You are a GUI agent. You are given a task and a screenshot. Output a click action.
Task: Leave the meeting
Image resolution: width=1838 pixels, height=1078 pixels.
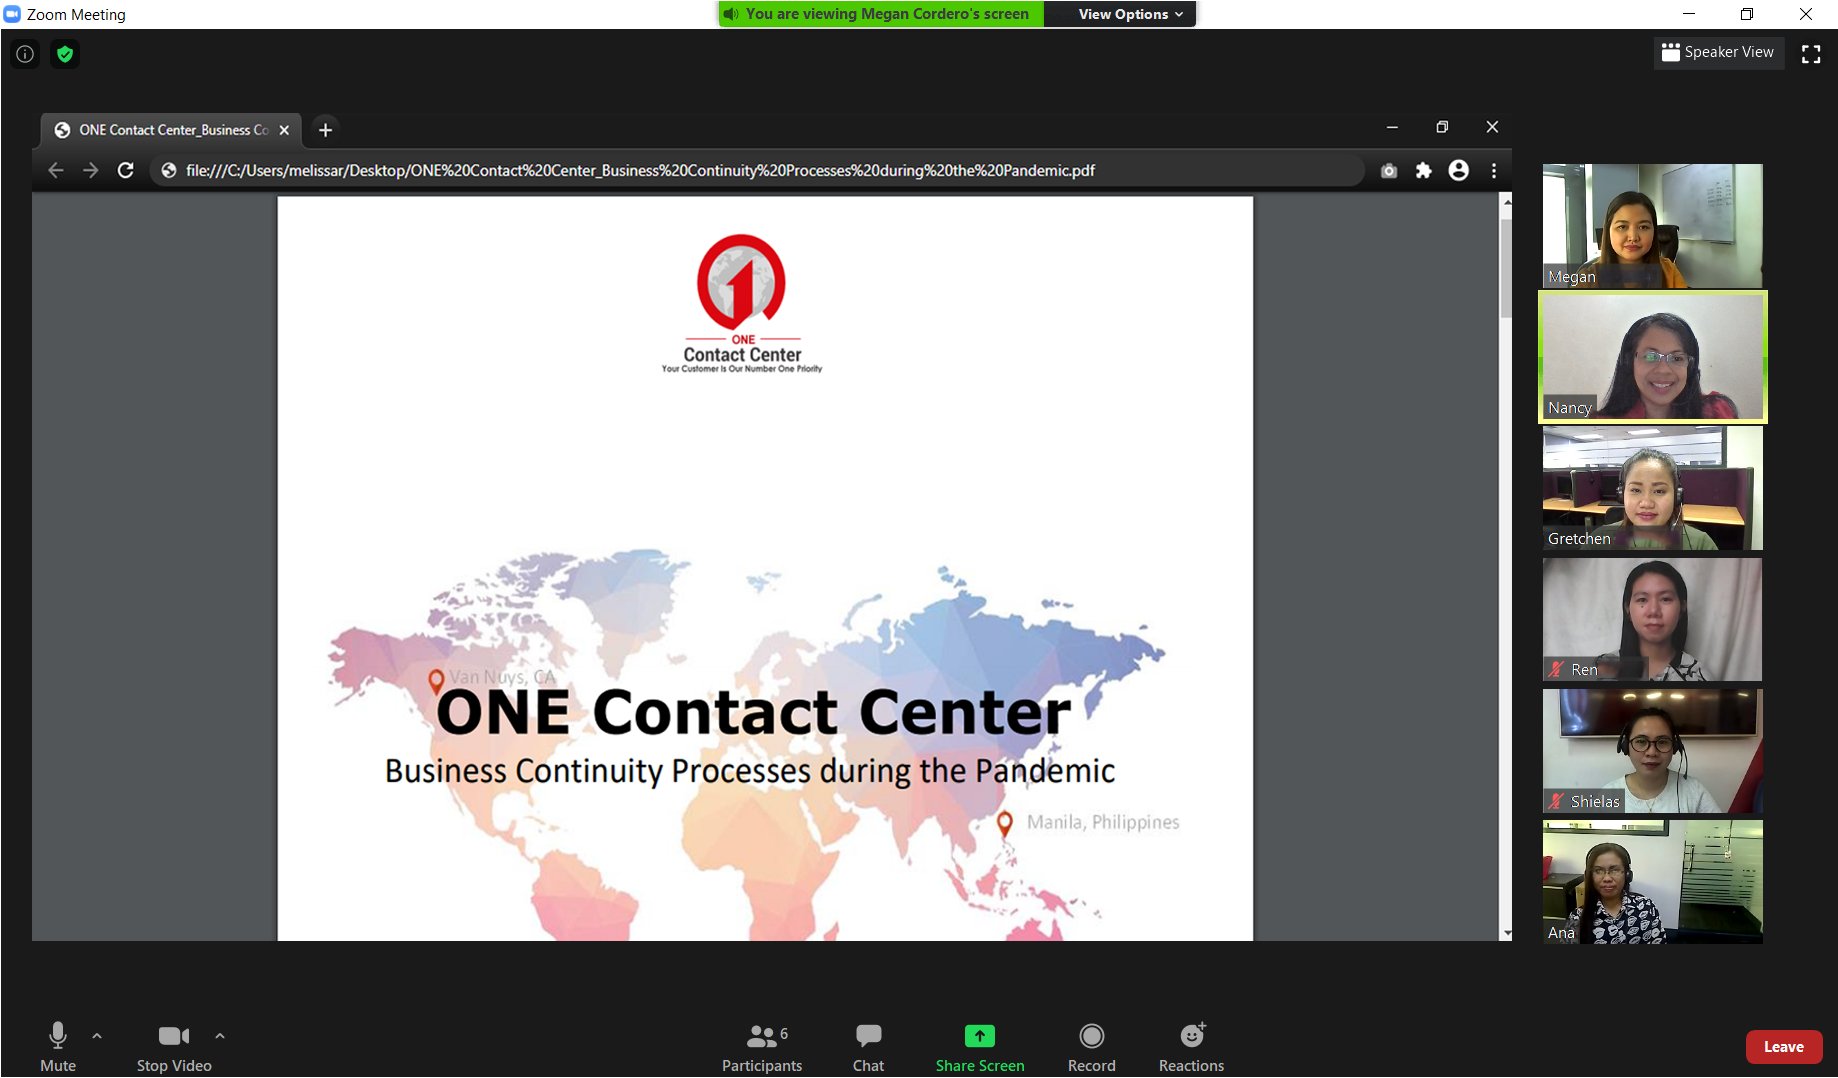1783,1047
